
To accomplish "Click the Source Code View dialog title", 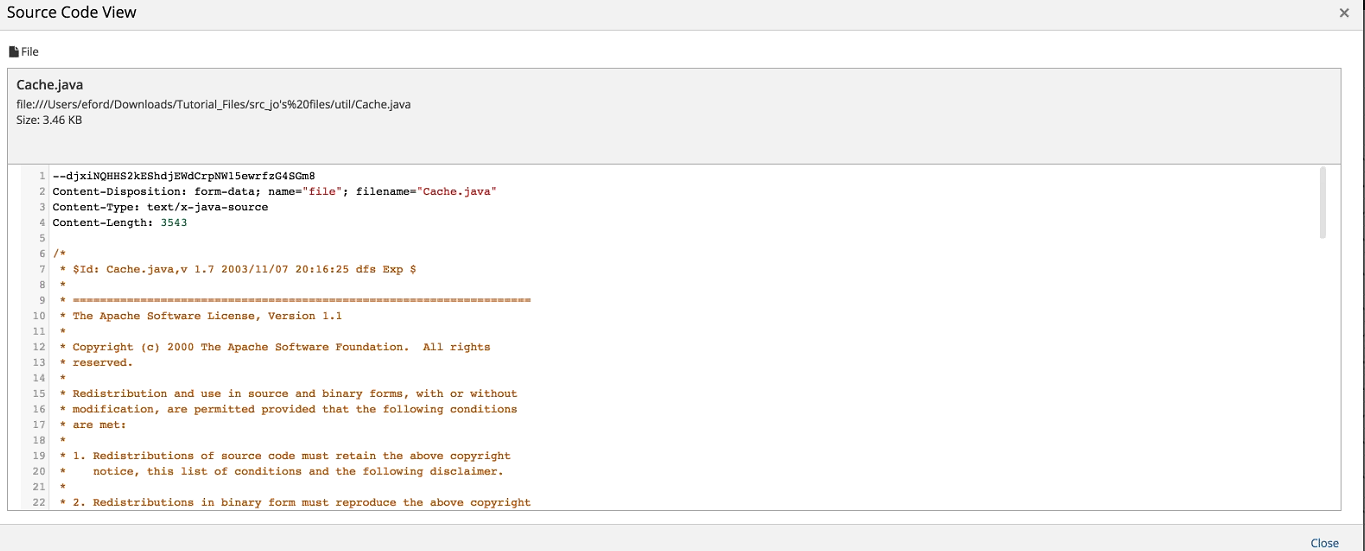I will pyautogui.click(x=72, y=13).
